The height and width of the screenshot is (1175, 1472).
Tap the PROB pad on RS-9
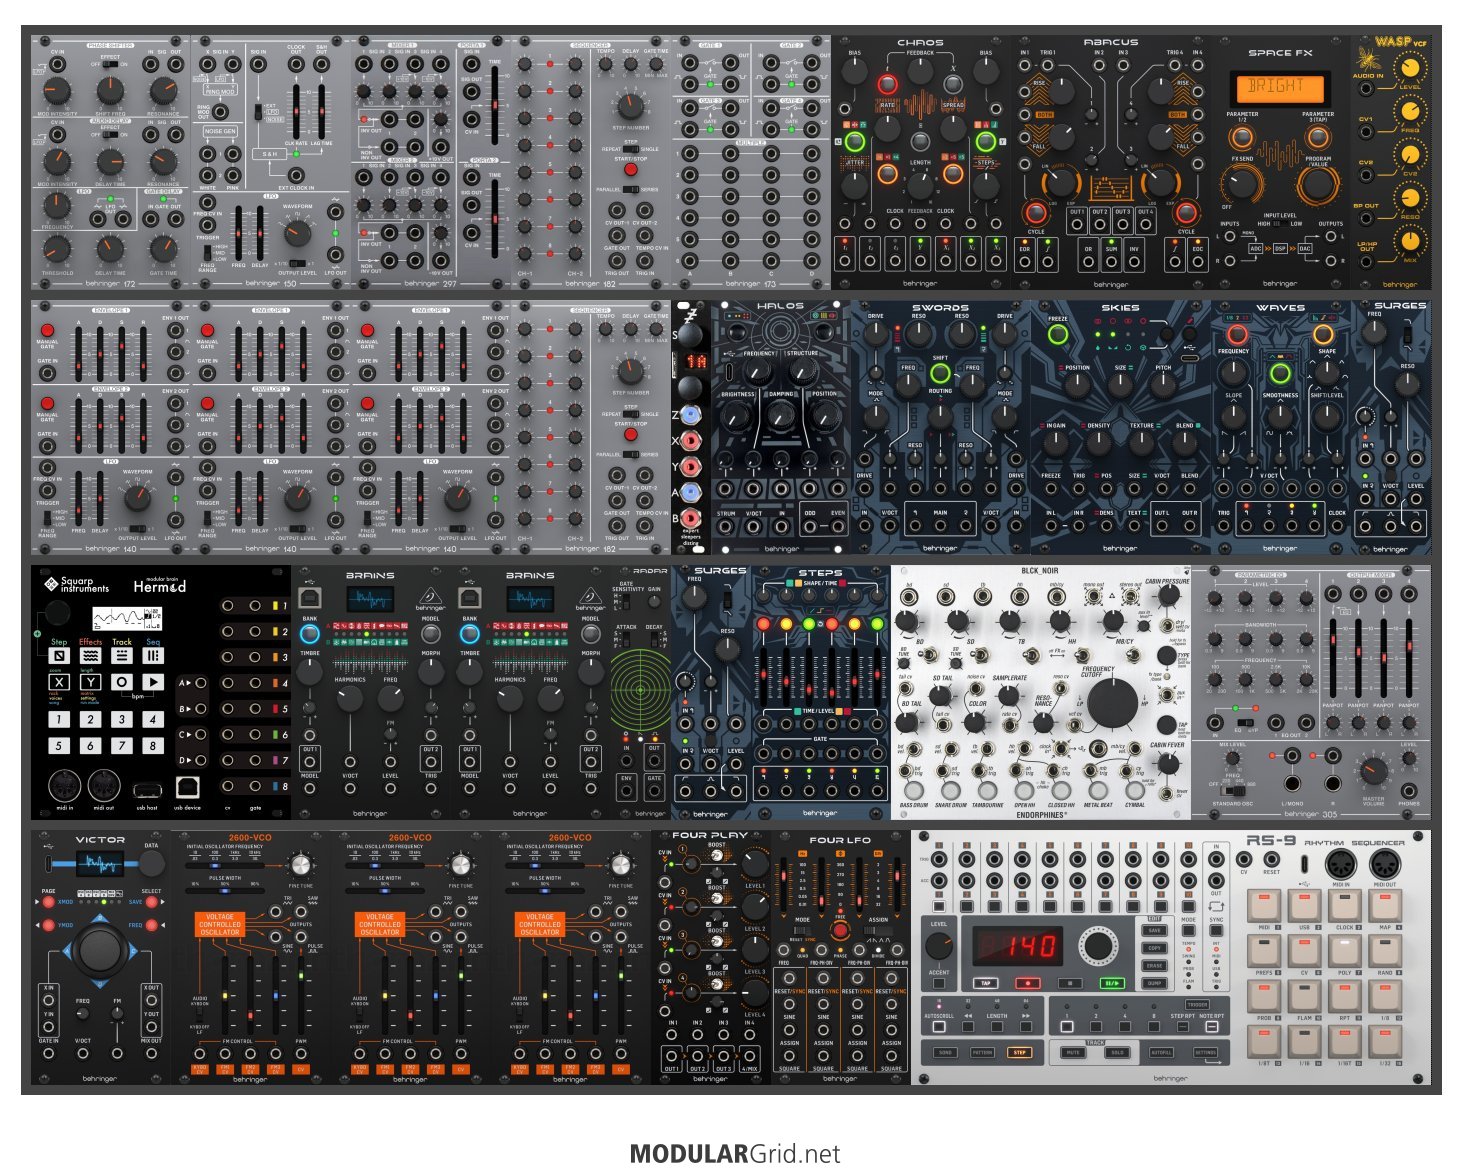(x=1264, y=996)
